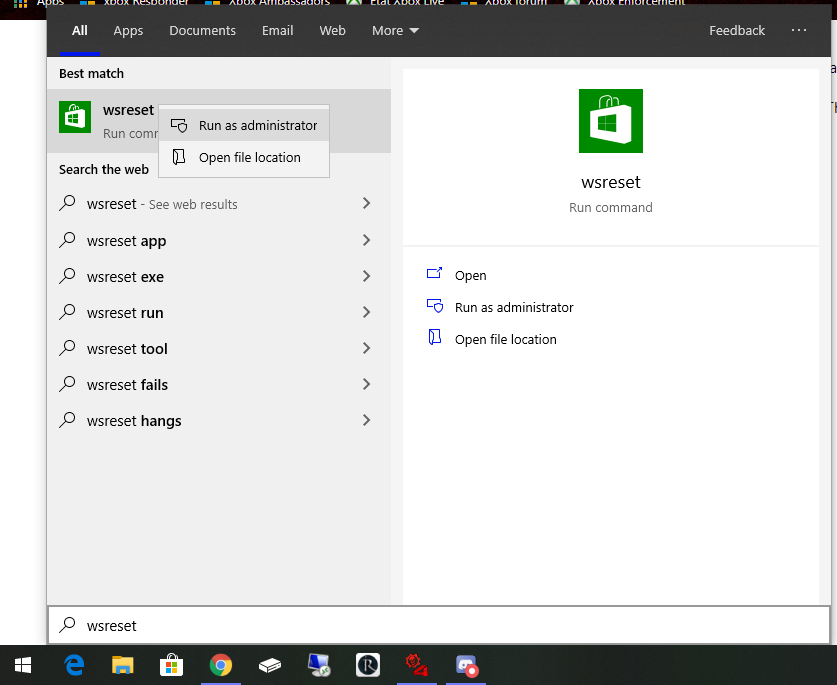
Task: Expand the 'wsreset - See web results' chevron
Action: point(366,203)
